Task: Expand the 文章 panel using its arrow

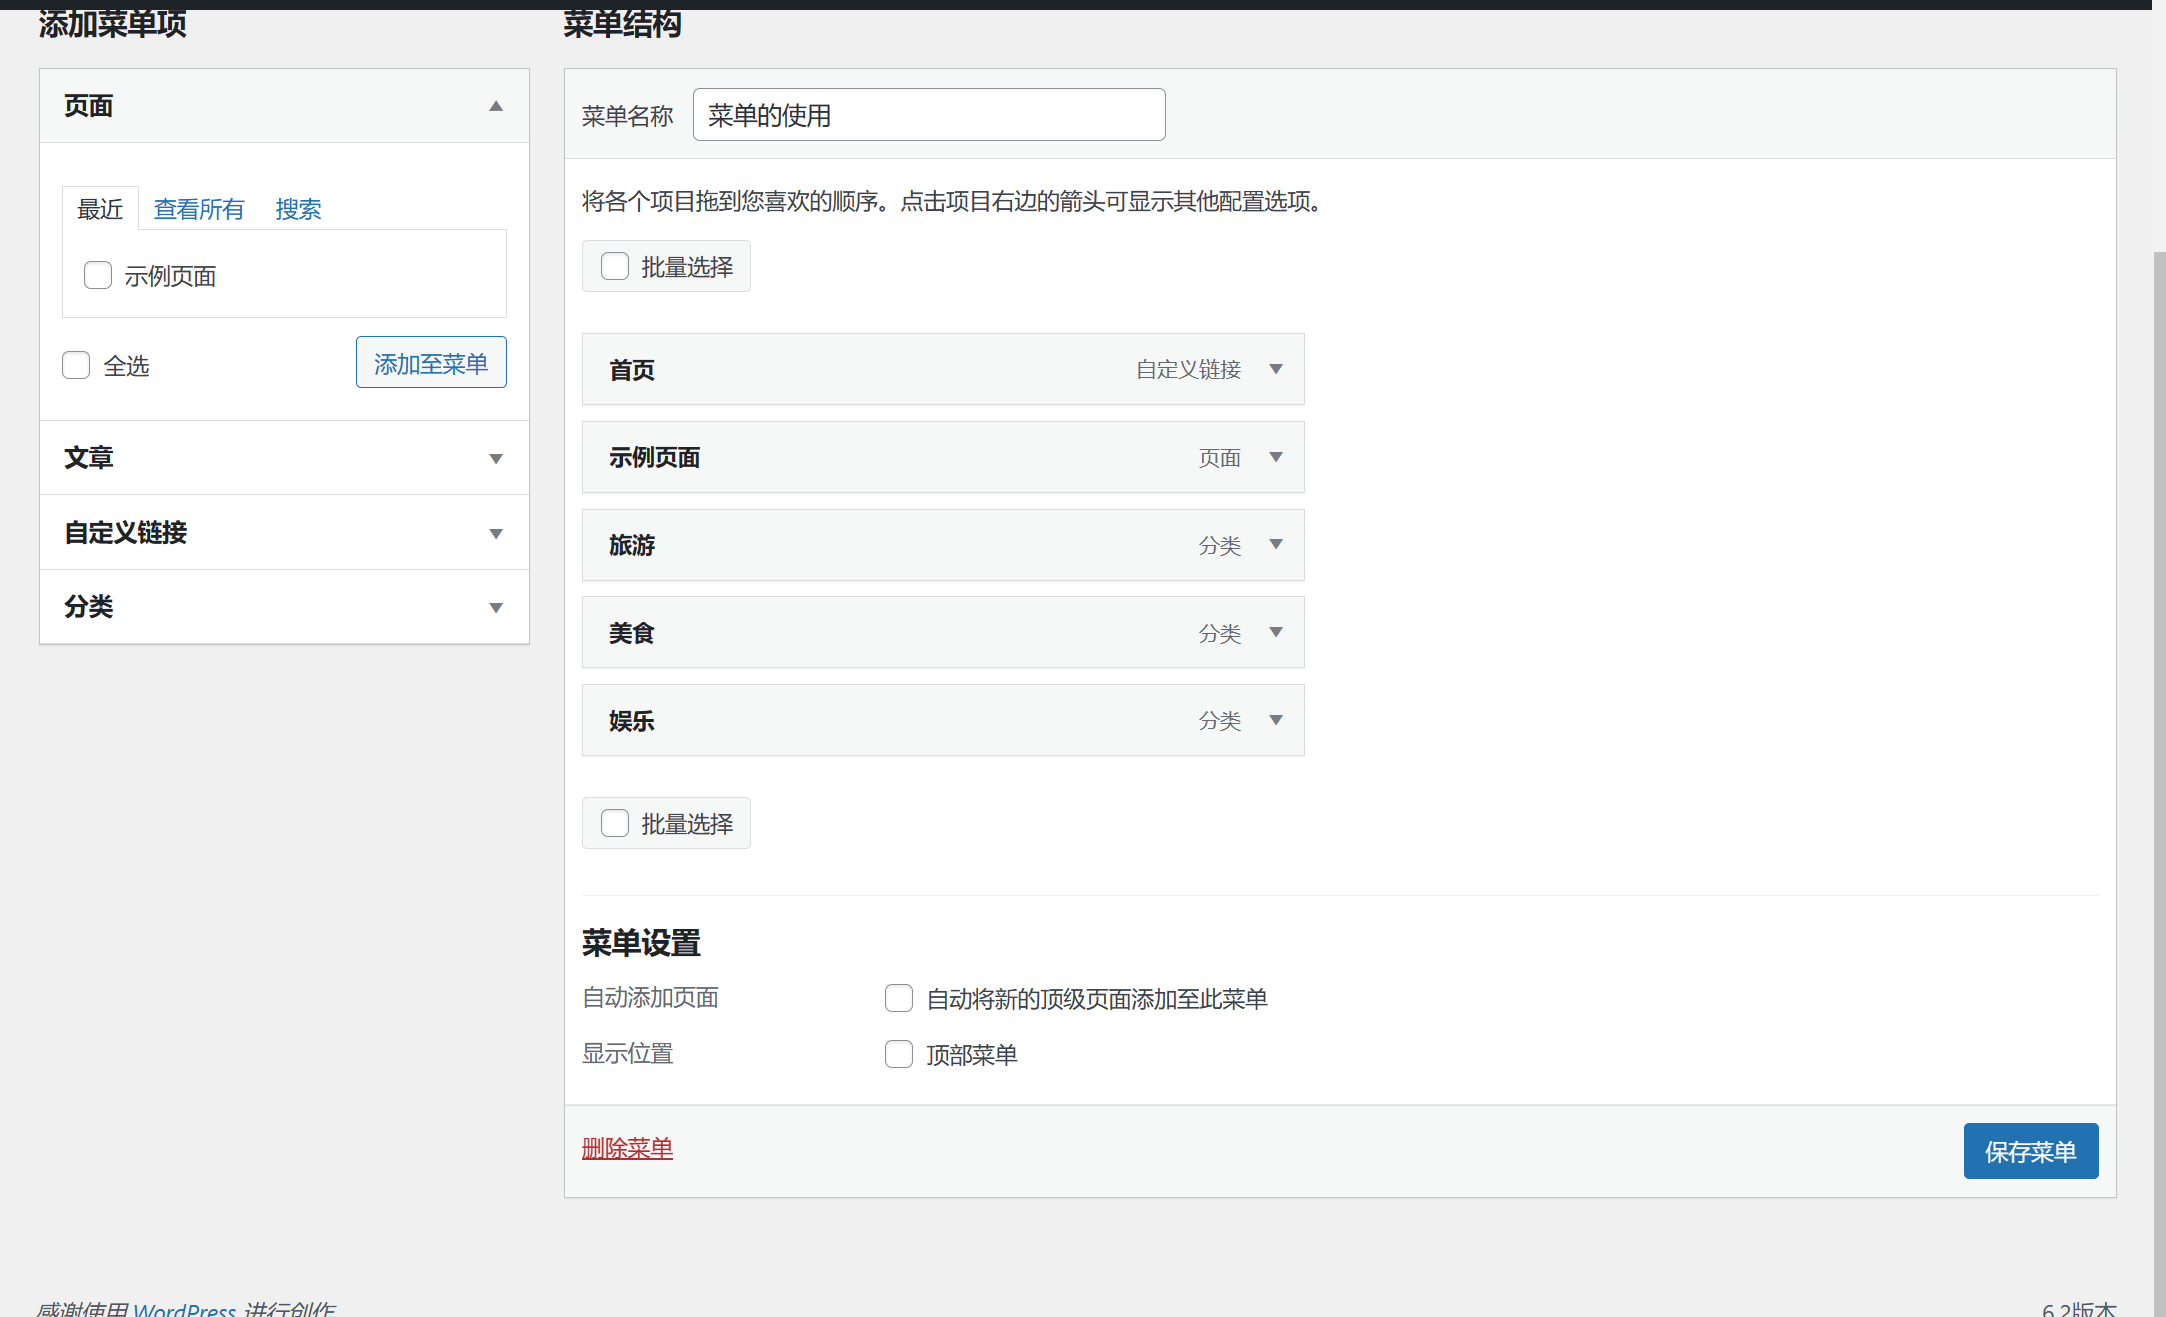Action: pos(495,459)
